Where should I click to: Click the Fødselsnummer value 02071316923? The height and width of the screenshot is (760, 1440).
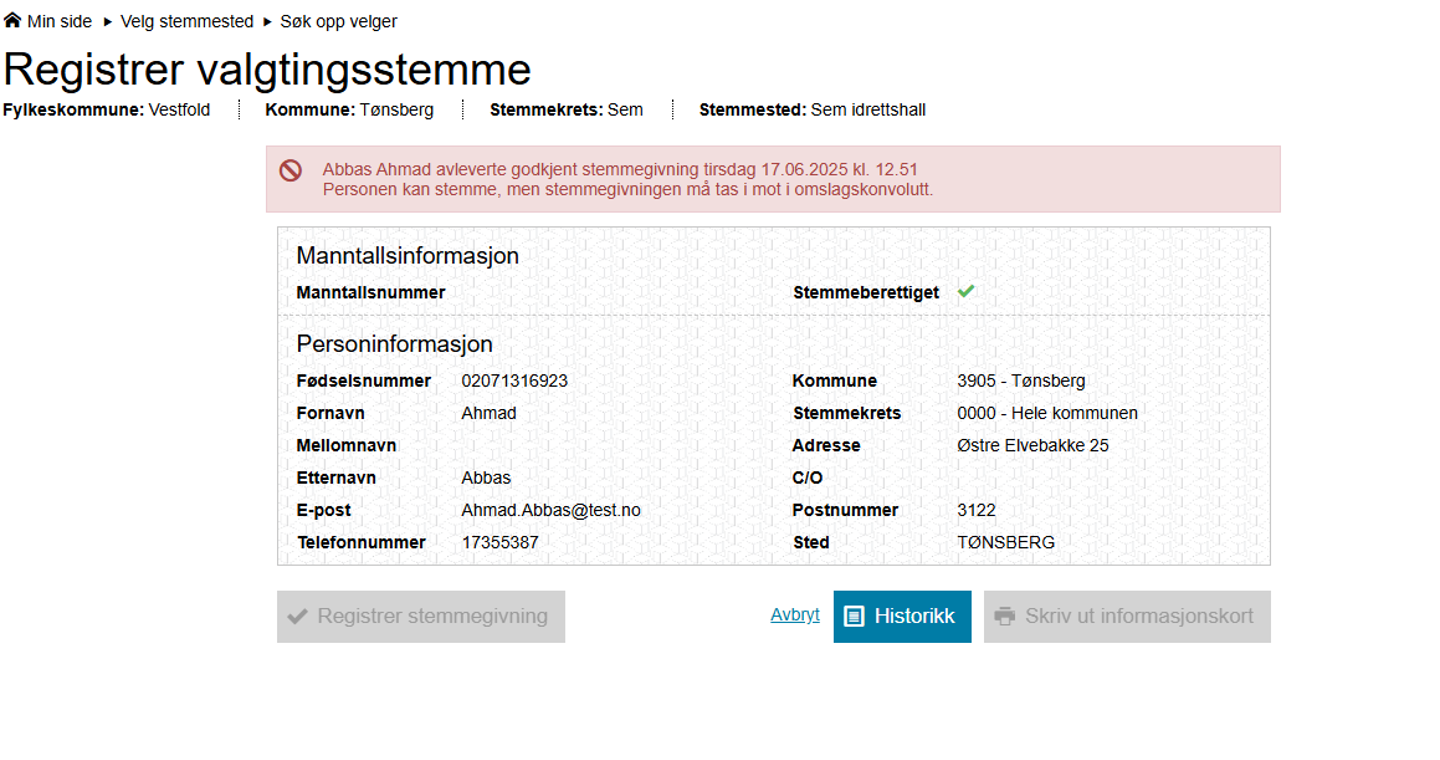(x=514, y=381)
